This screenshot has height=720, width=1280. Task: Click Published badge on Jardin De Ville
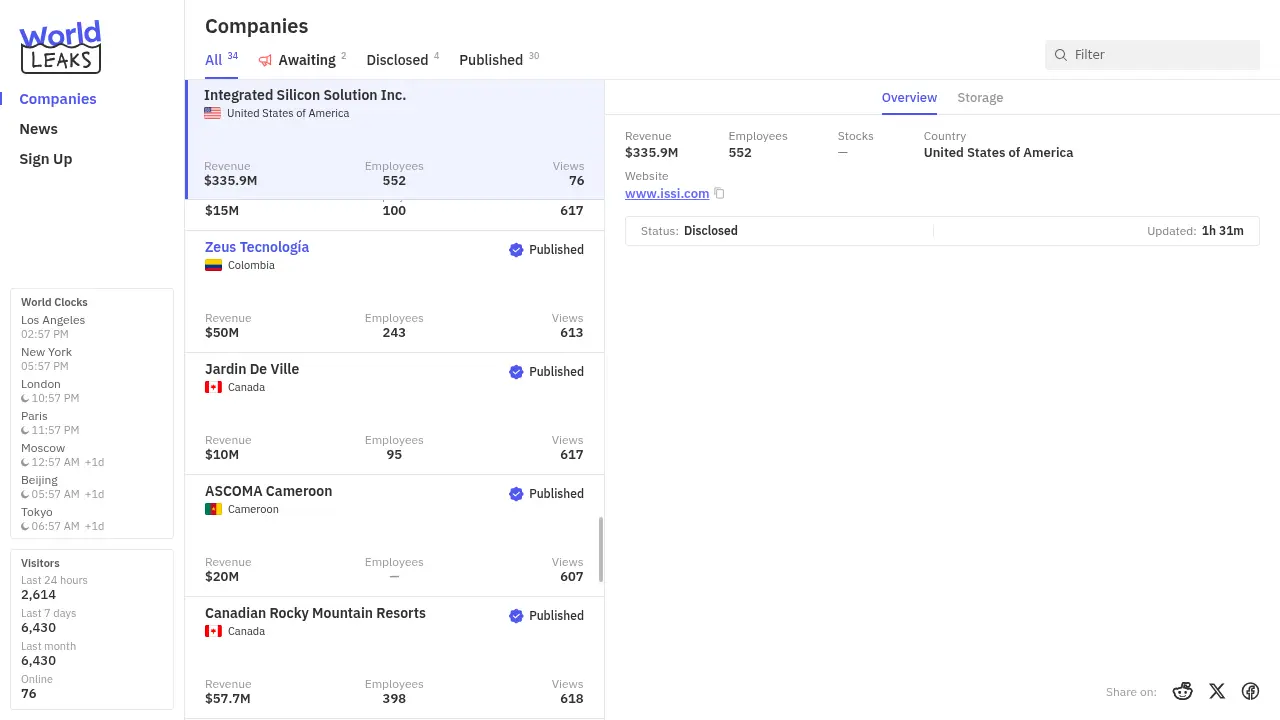pos(546,372)
